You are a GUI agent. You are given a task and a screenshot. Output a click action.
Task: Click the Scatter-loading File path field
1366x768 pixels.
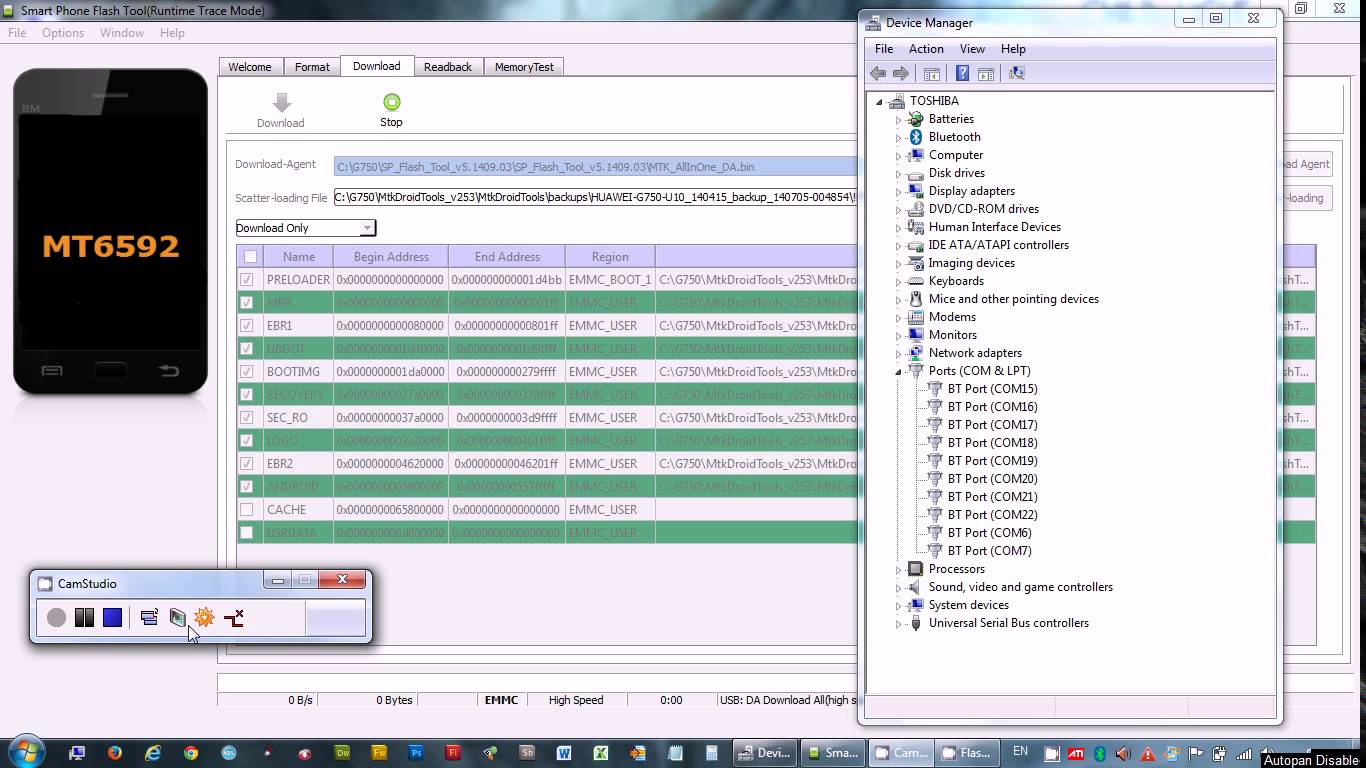(596, 198)
